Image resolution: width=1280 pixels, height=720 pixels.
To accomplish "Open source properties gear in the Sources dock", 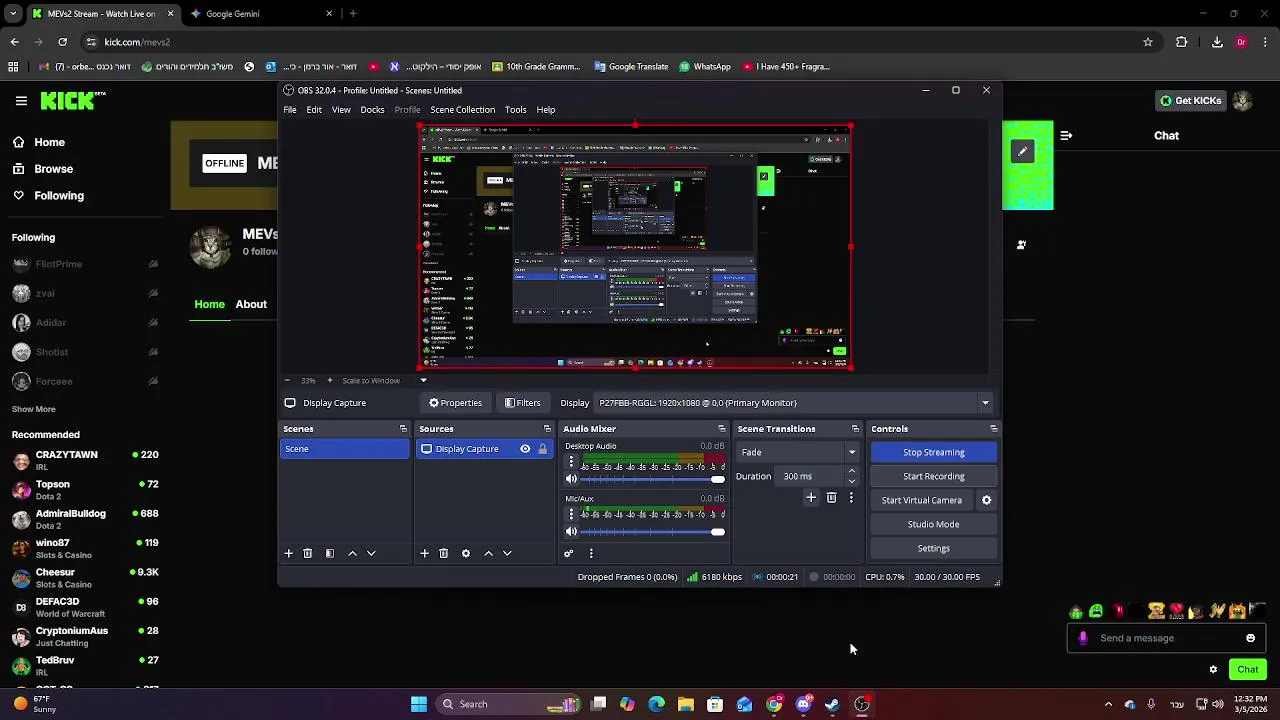I will [466, 553].
